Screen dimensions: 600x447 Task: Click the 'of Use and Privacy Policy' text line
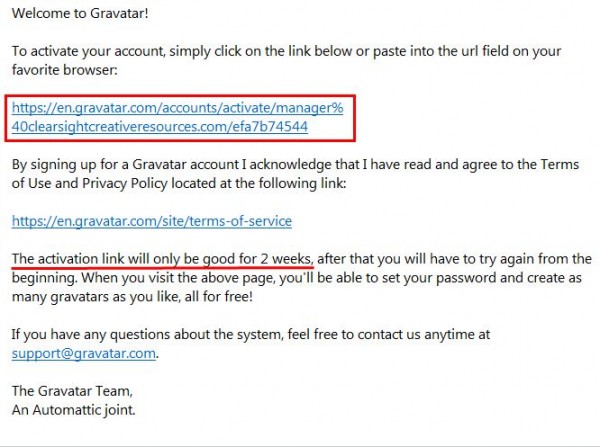pyautogui.click(x=179, y=183)
